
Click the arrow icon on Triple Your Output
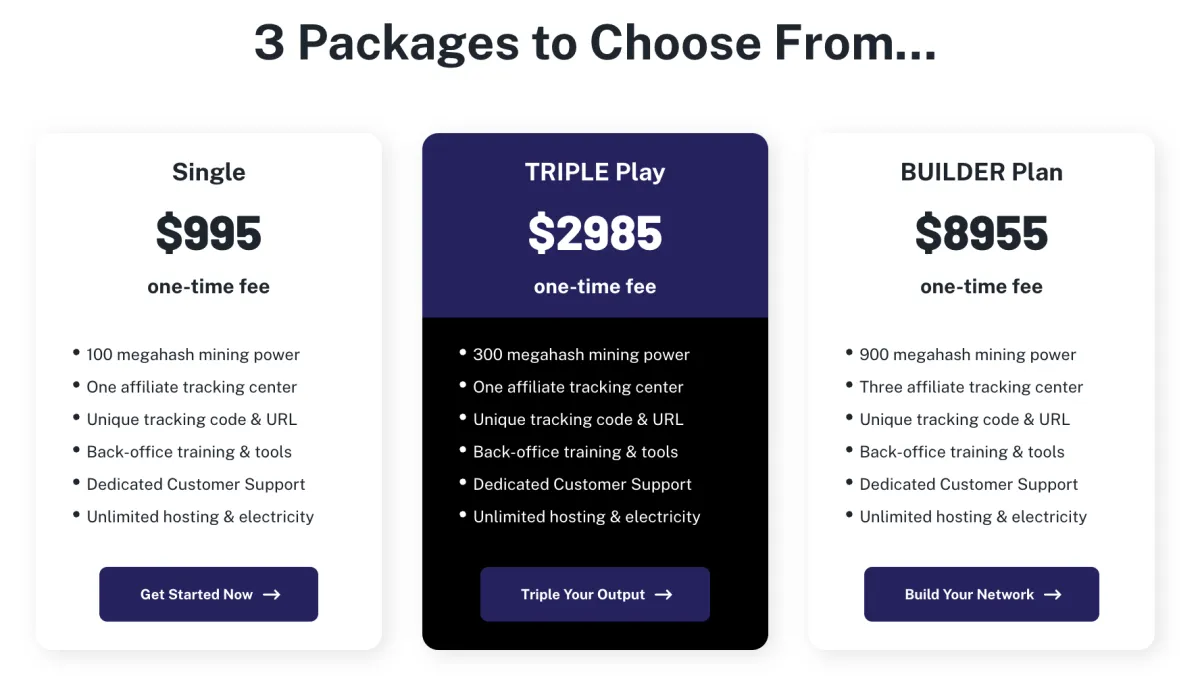[664, 594]
